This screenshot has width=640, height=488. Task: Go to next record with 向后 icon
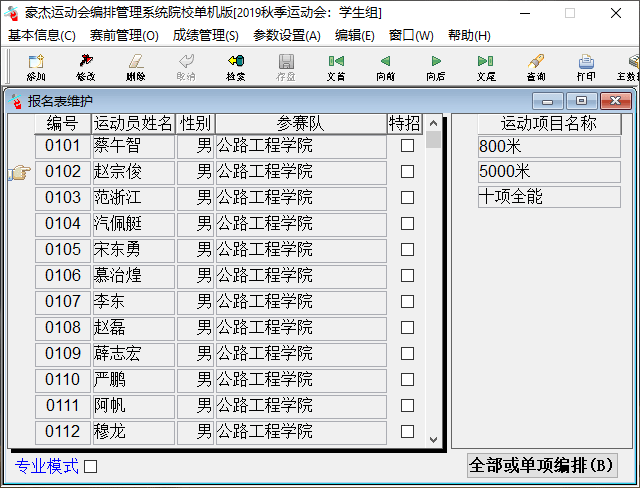click(436, 67)
